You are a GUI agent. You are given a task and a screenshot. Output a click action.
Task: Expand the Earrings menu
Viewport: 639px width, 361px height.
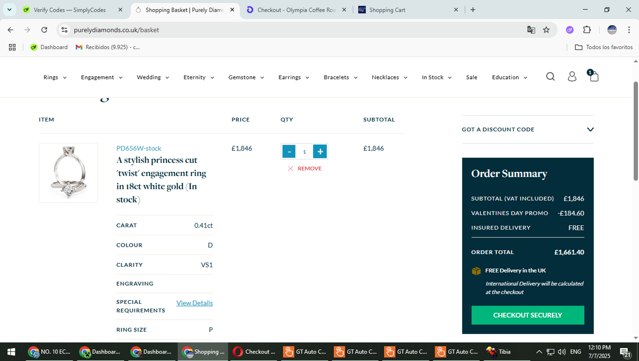coord(294,77)
